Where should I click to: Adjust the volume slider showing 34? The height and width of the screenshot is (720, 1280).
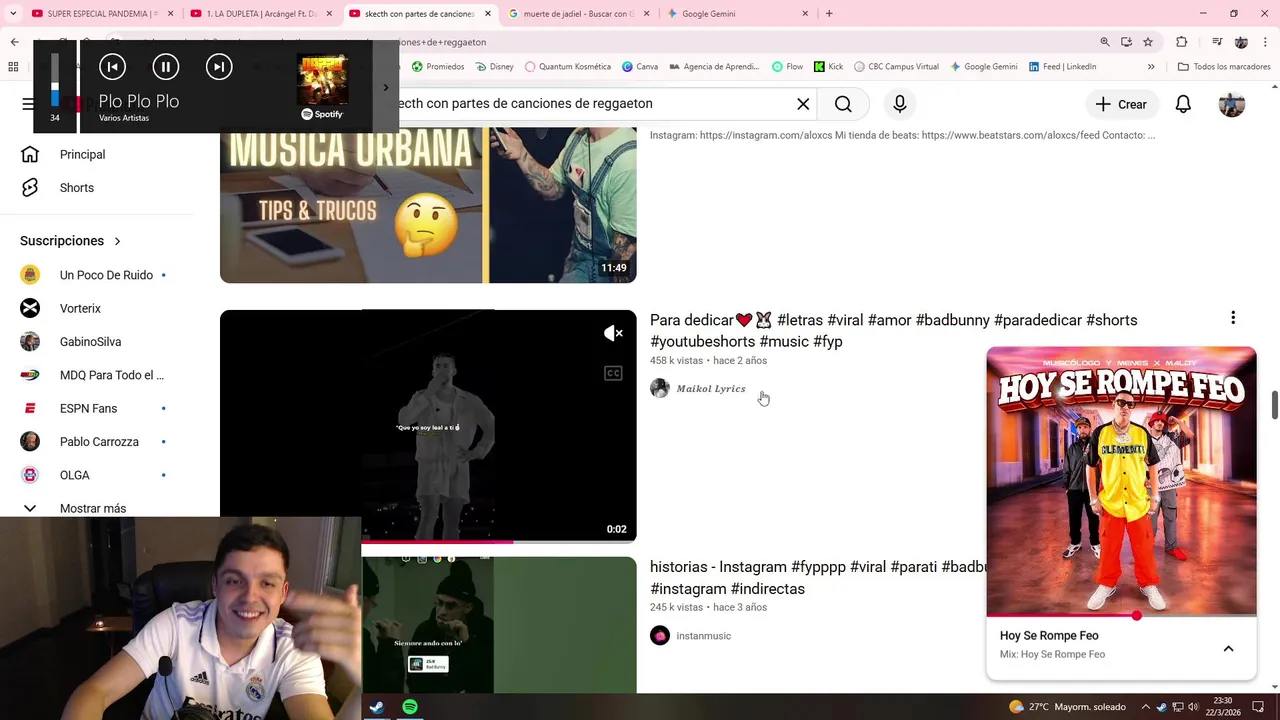click(55, 81)
